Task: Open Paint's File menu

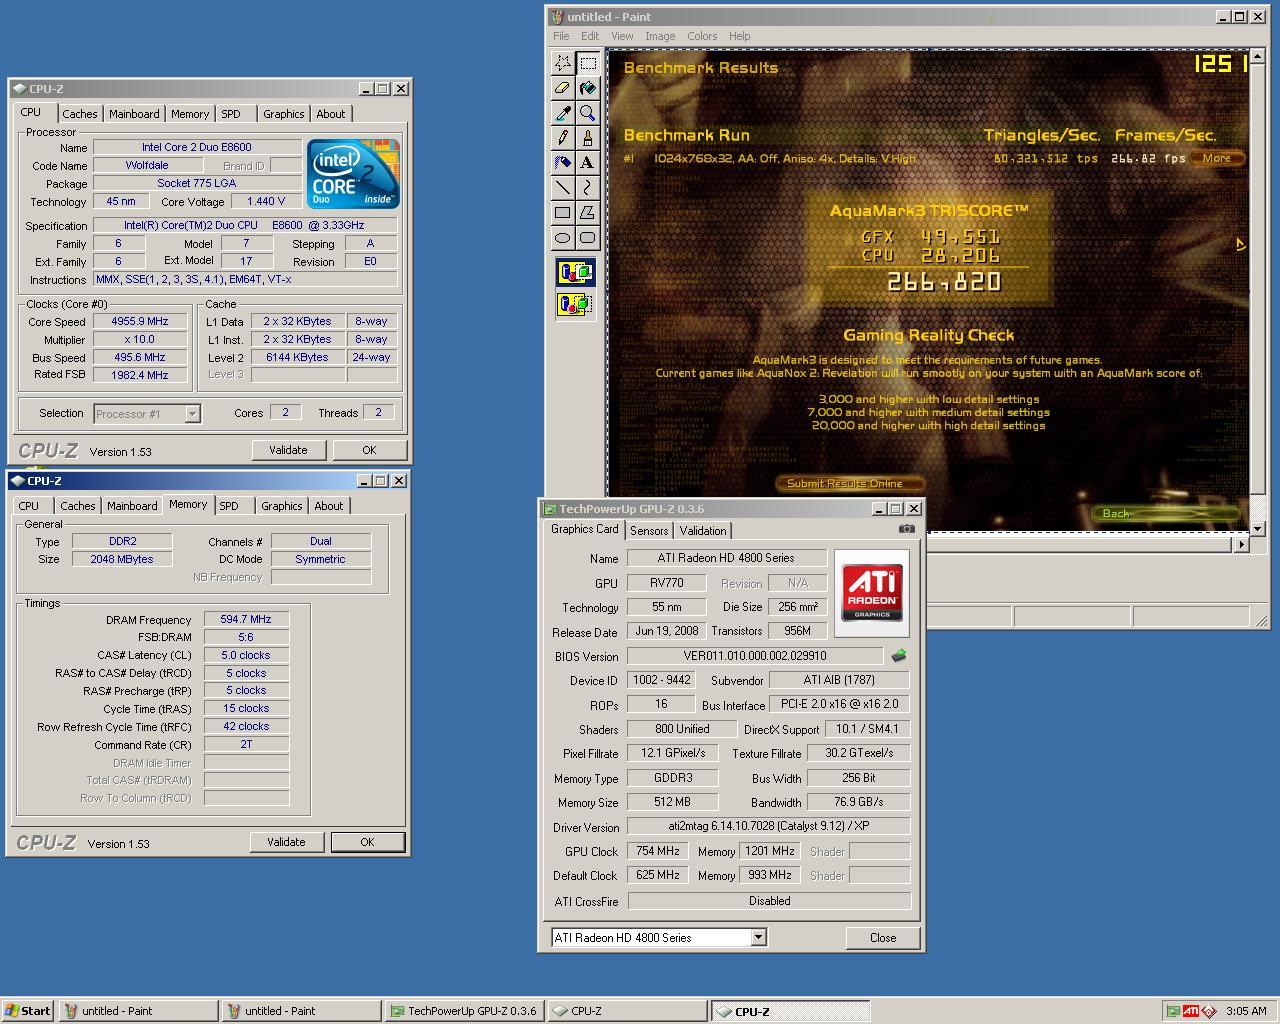Action: 561,36
